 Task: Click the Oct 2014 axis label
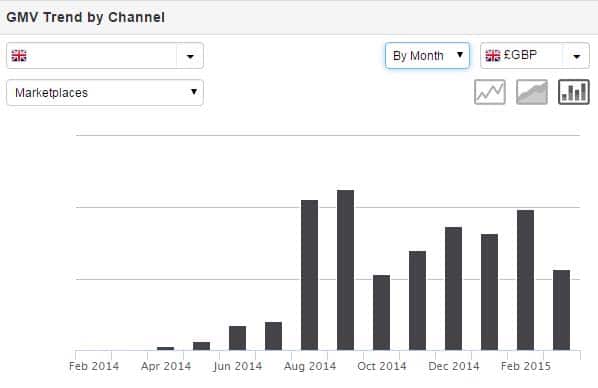pos(382,366)
